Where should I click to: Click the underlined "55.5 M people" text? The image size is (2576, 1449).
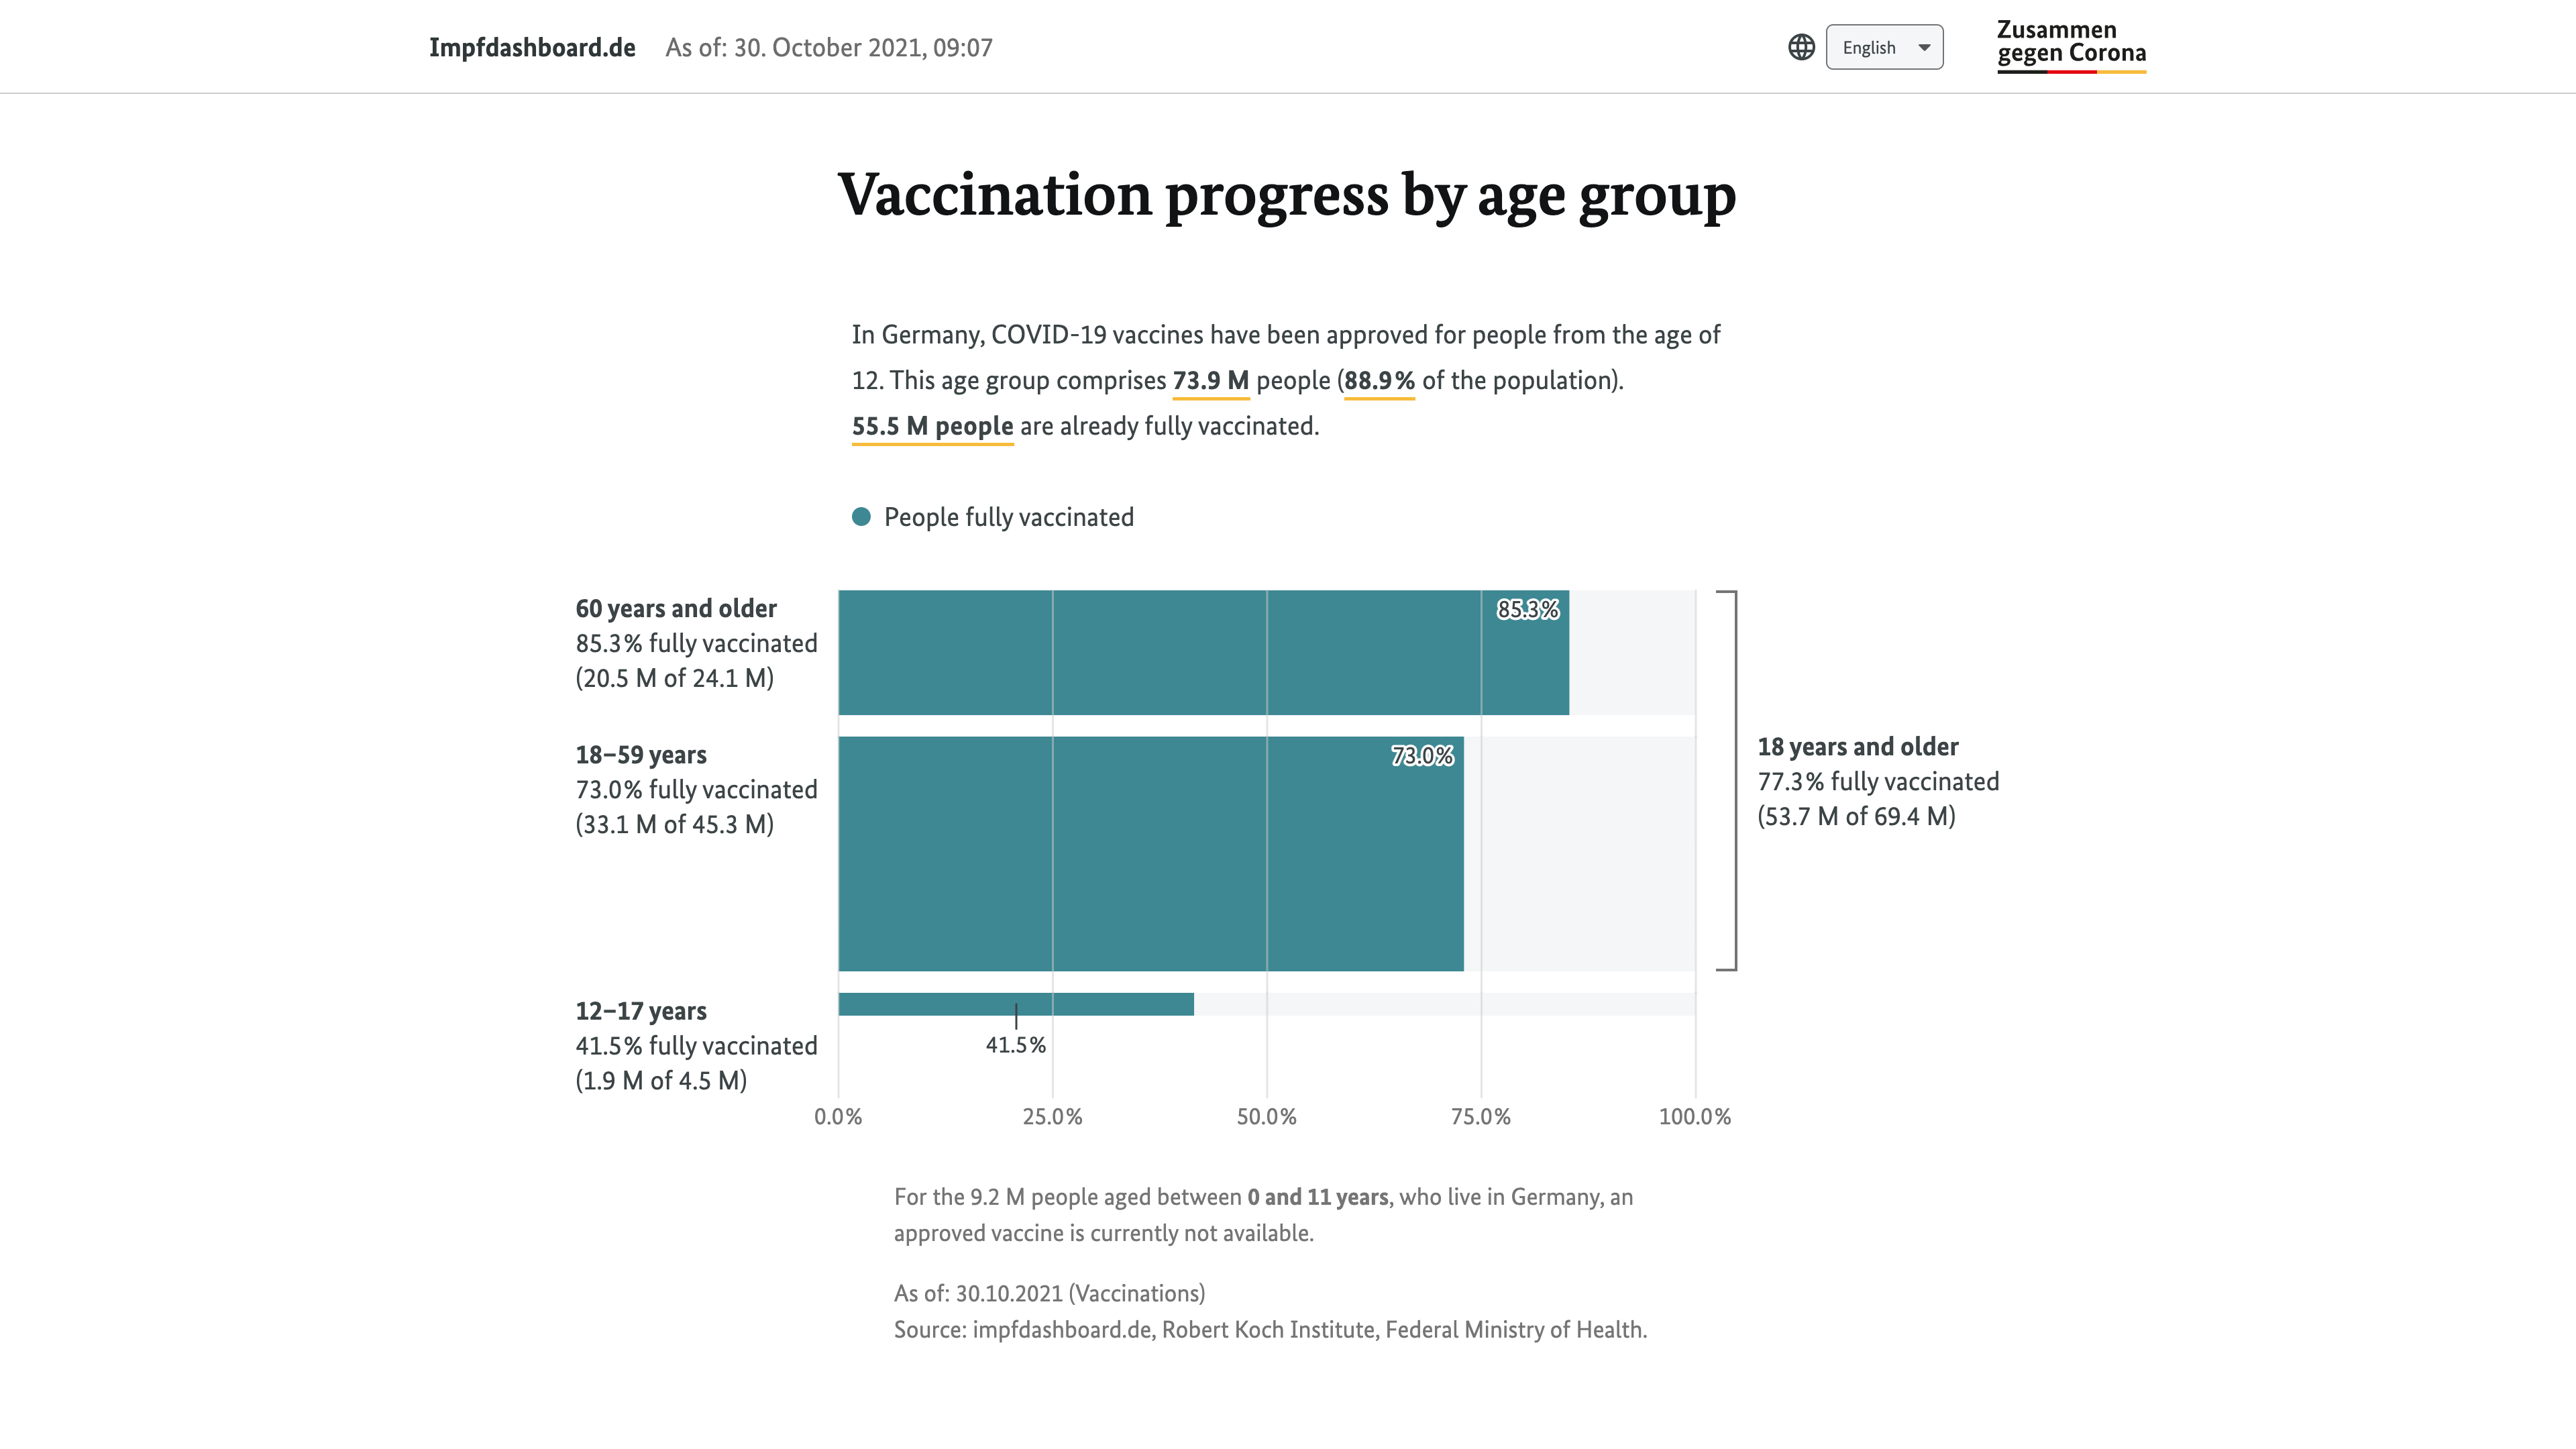932,426
